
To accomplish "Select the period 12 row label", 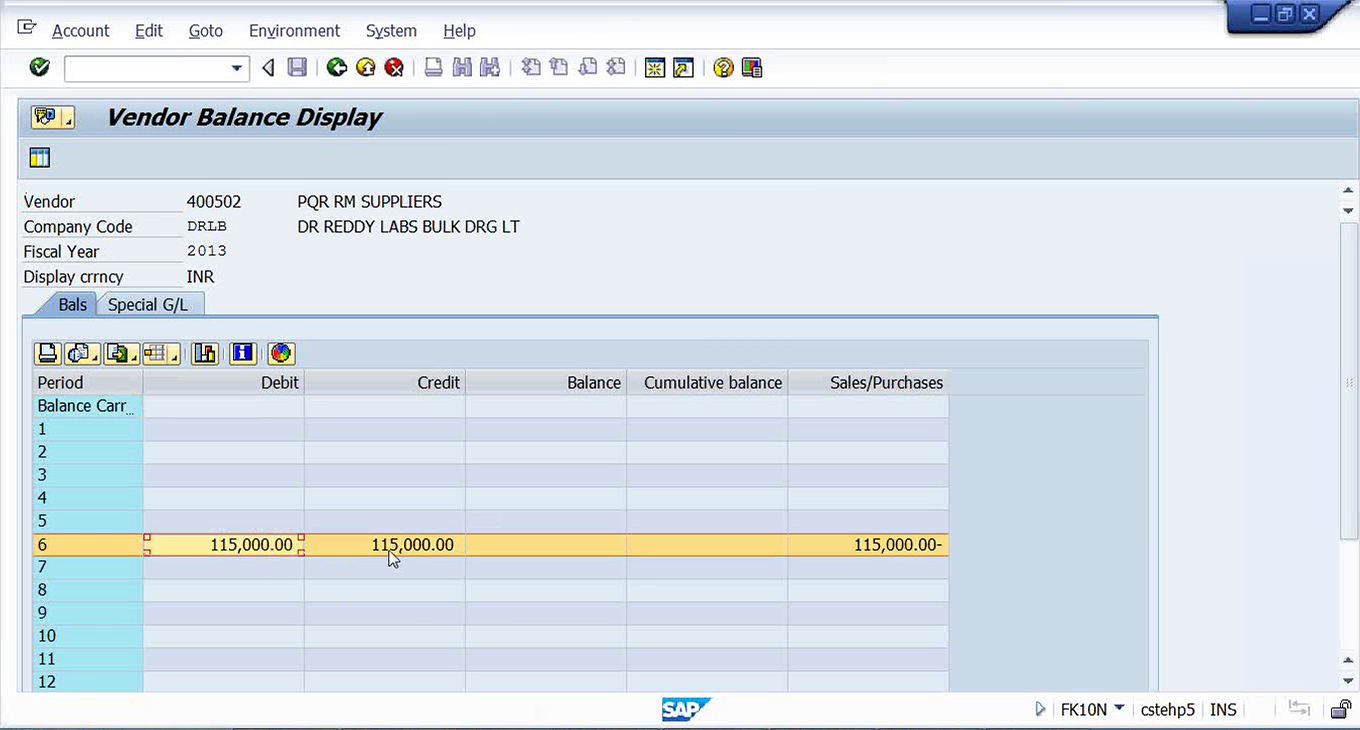I will click(88, 682).
